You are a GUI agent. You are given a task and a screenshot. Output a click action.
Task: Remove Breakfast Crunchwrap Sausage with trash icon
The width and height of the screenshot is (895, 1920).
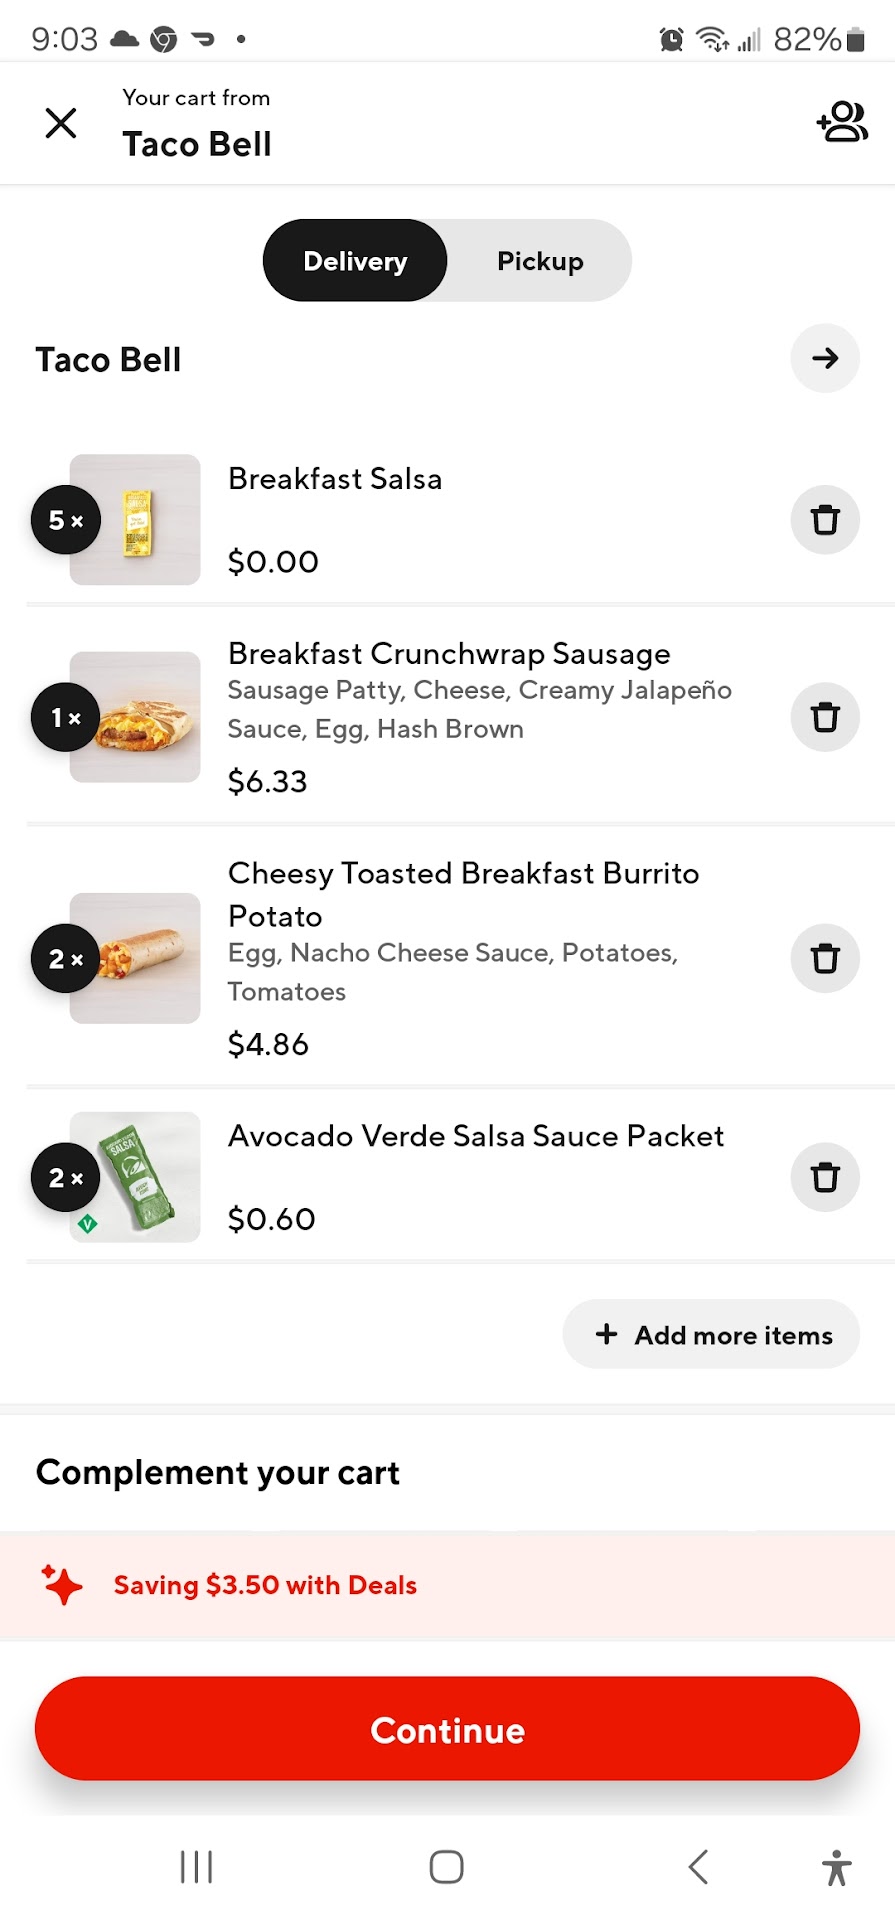825,717
